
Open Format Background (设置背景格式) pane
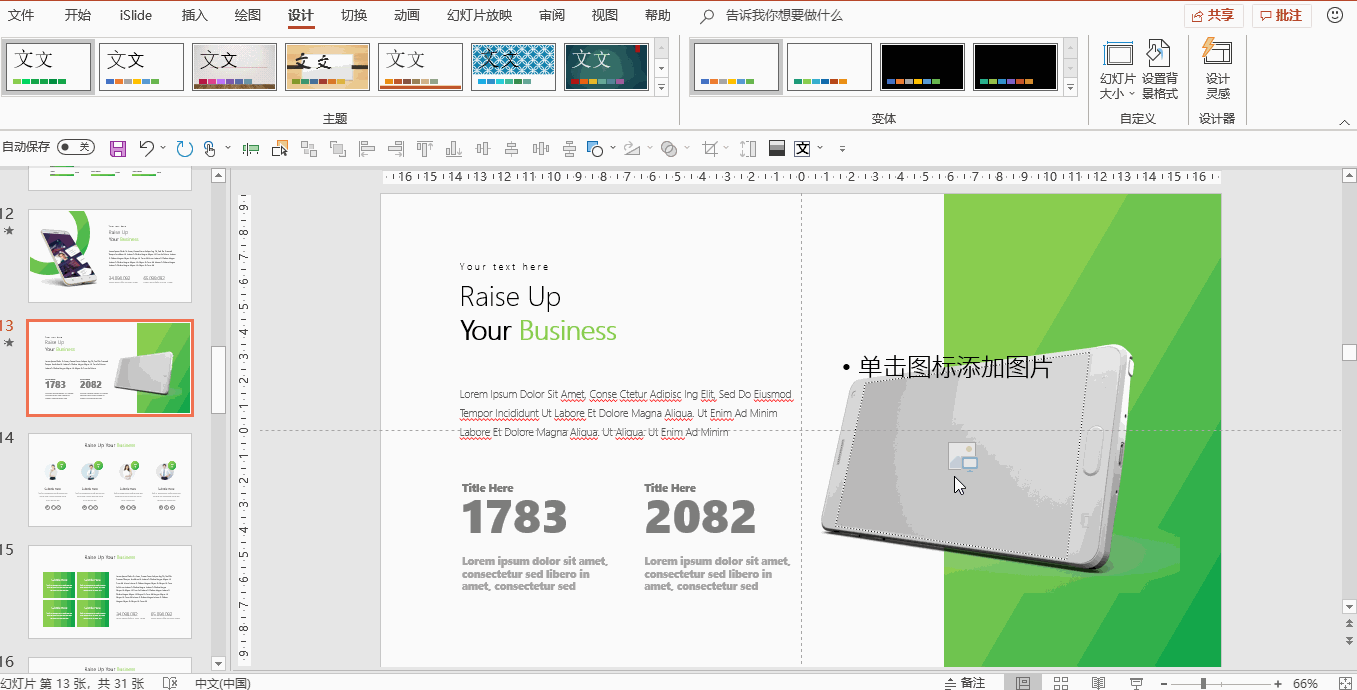coord(1159,68)
